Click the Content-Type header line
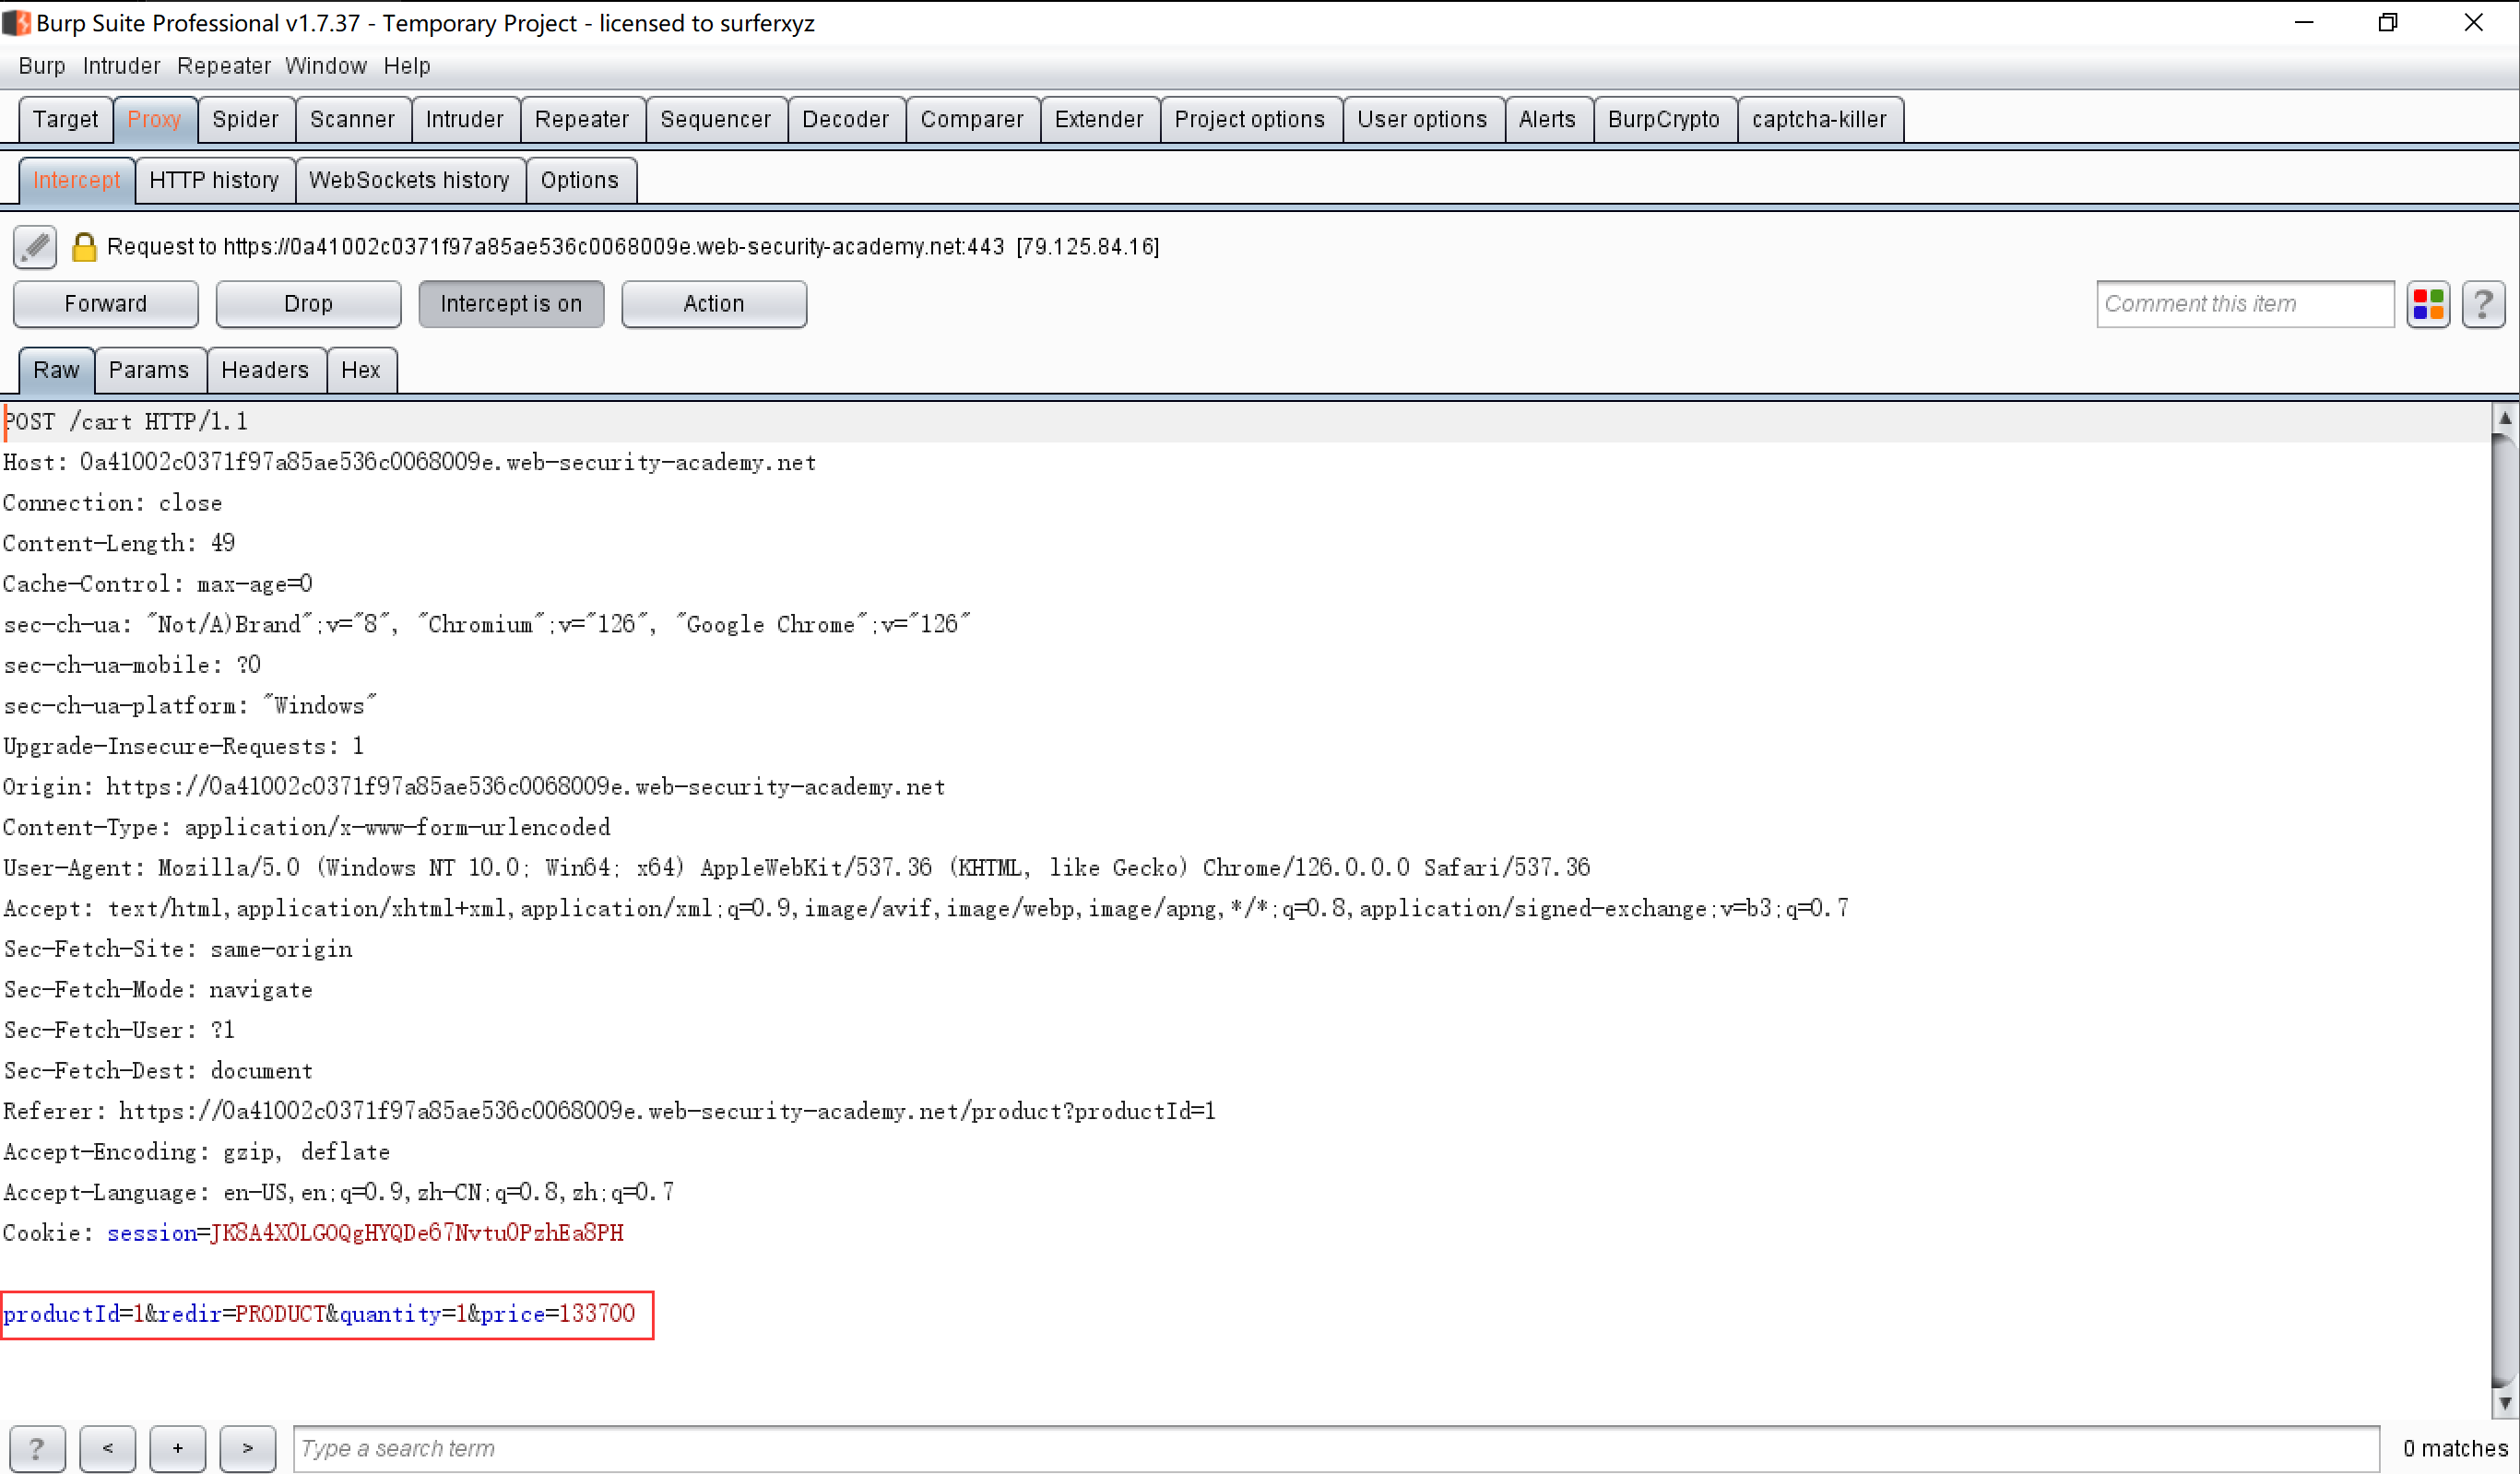The width and height of the screenshot is (2520, 1474). coord(307,828)
